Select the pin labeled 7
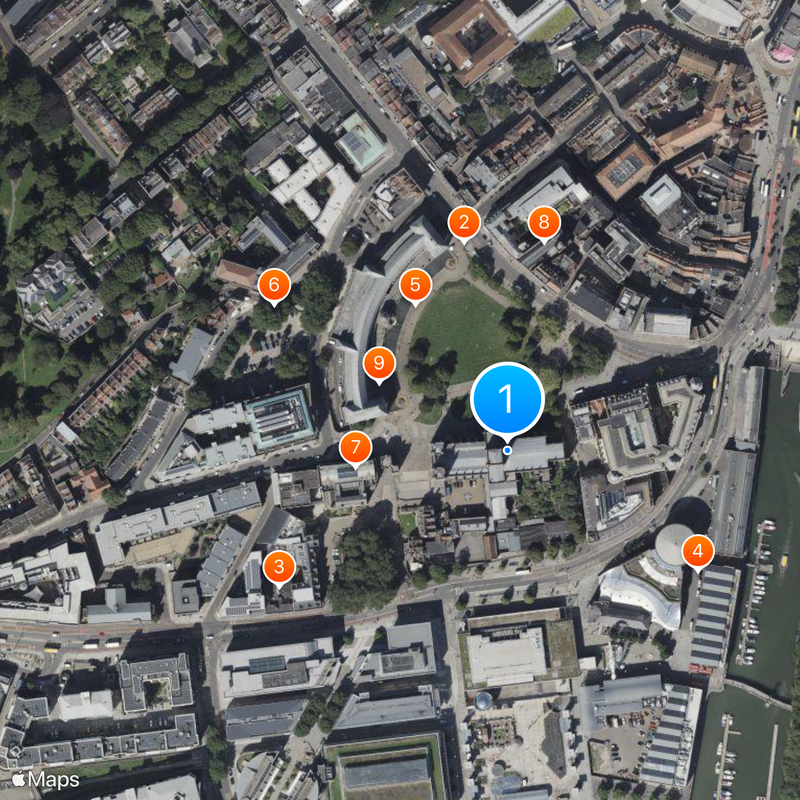The image size is (800, 800). click(355, 449)
